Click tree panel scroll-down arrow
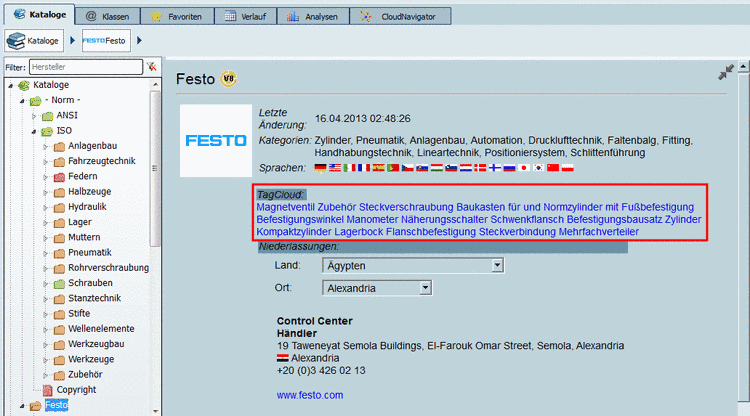Viewport: 750px width, 416px height. point(155,411)
